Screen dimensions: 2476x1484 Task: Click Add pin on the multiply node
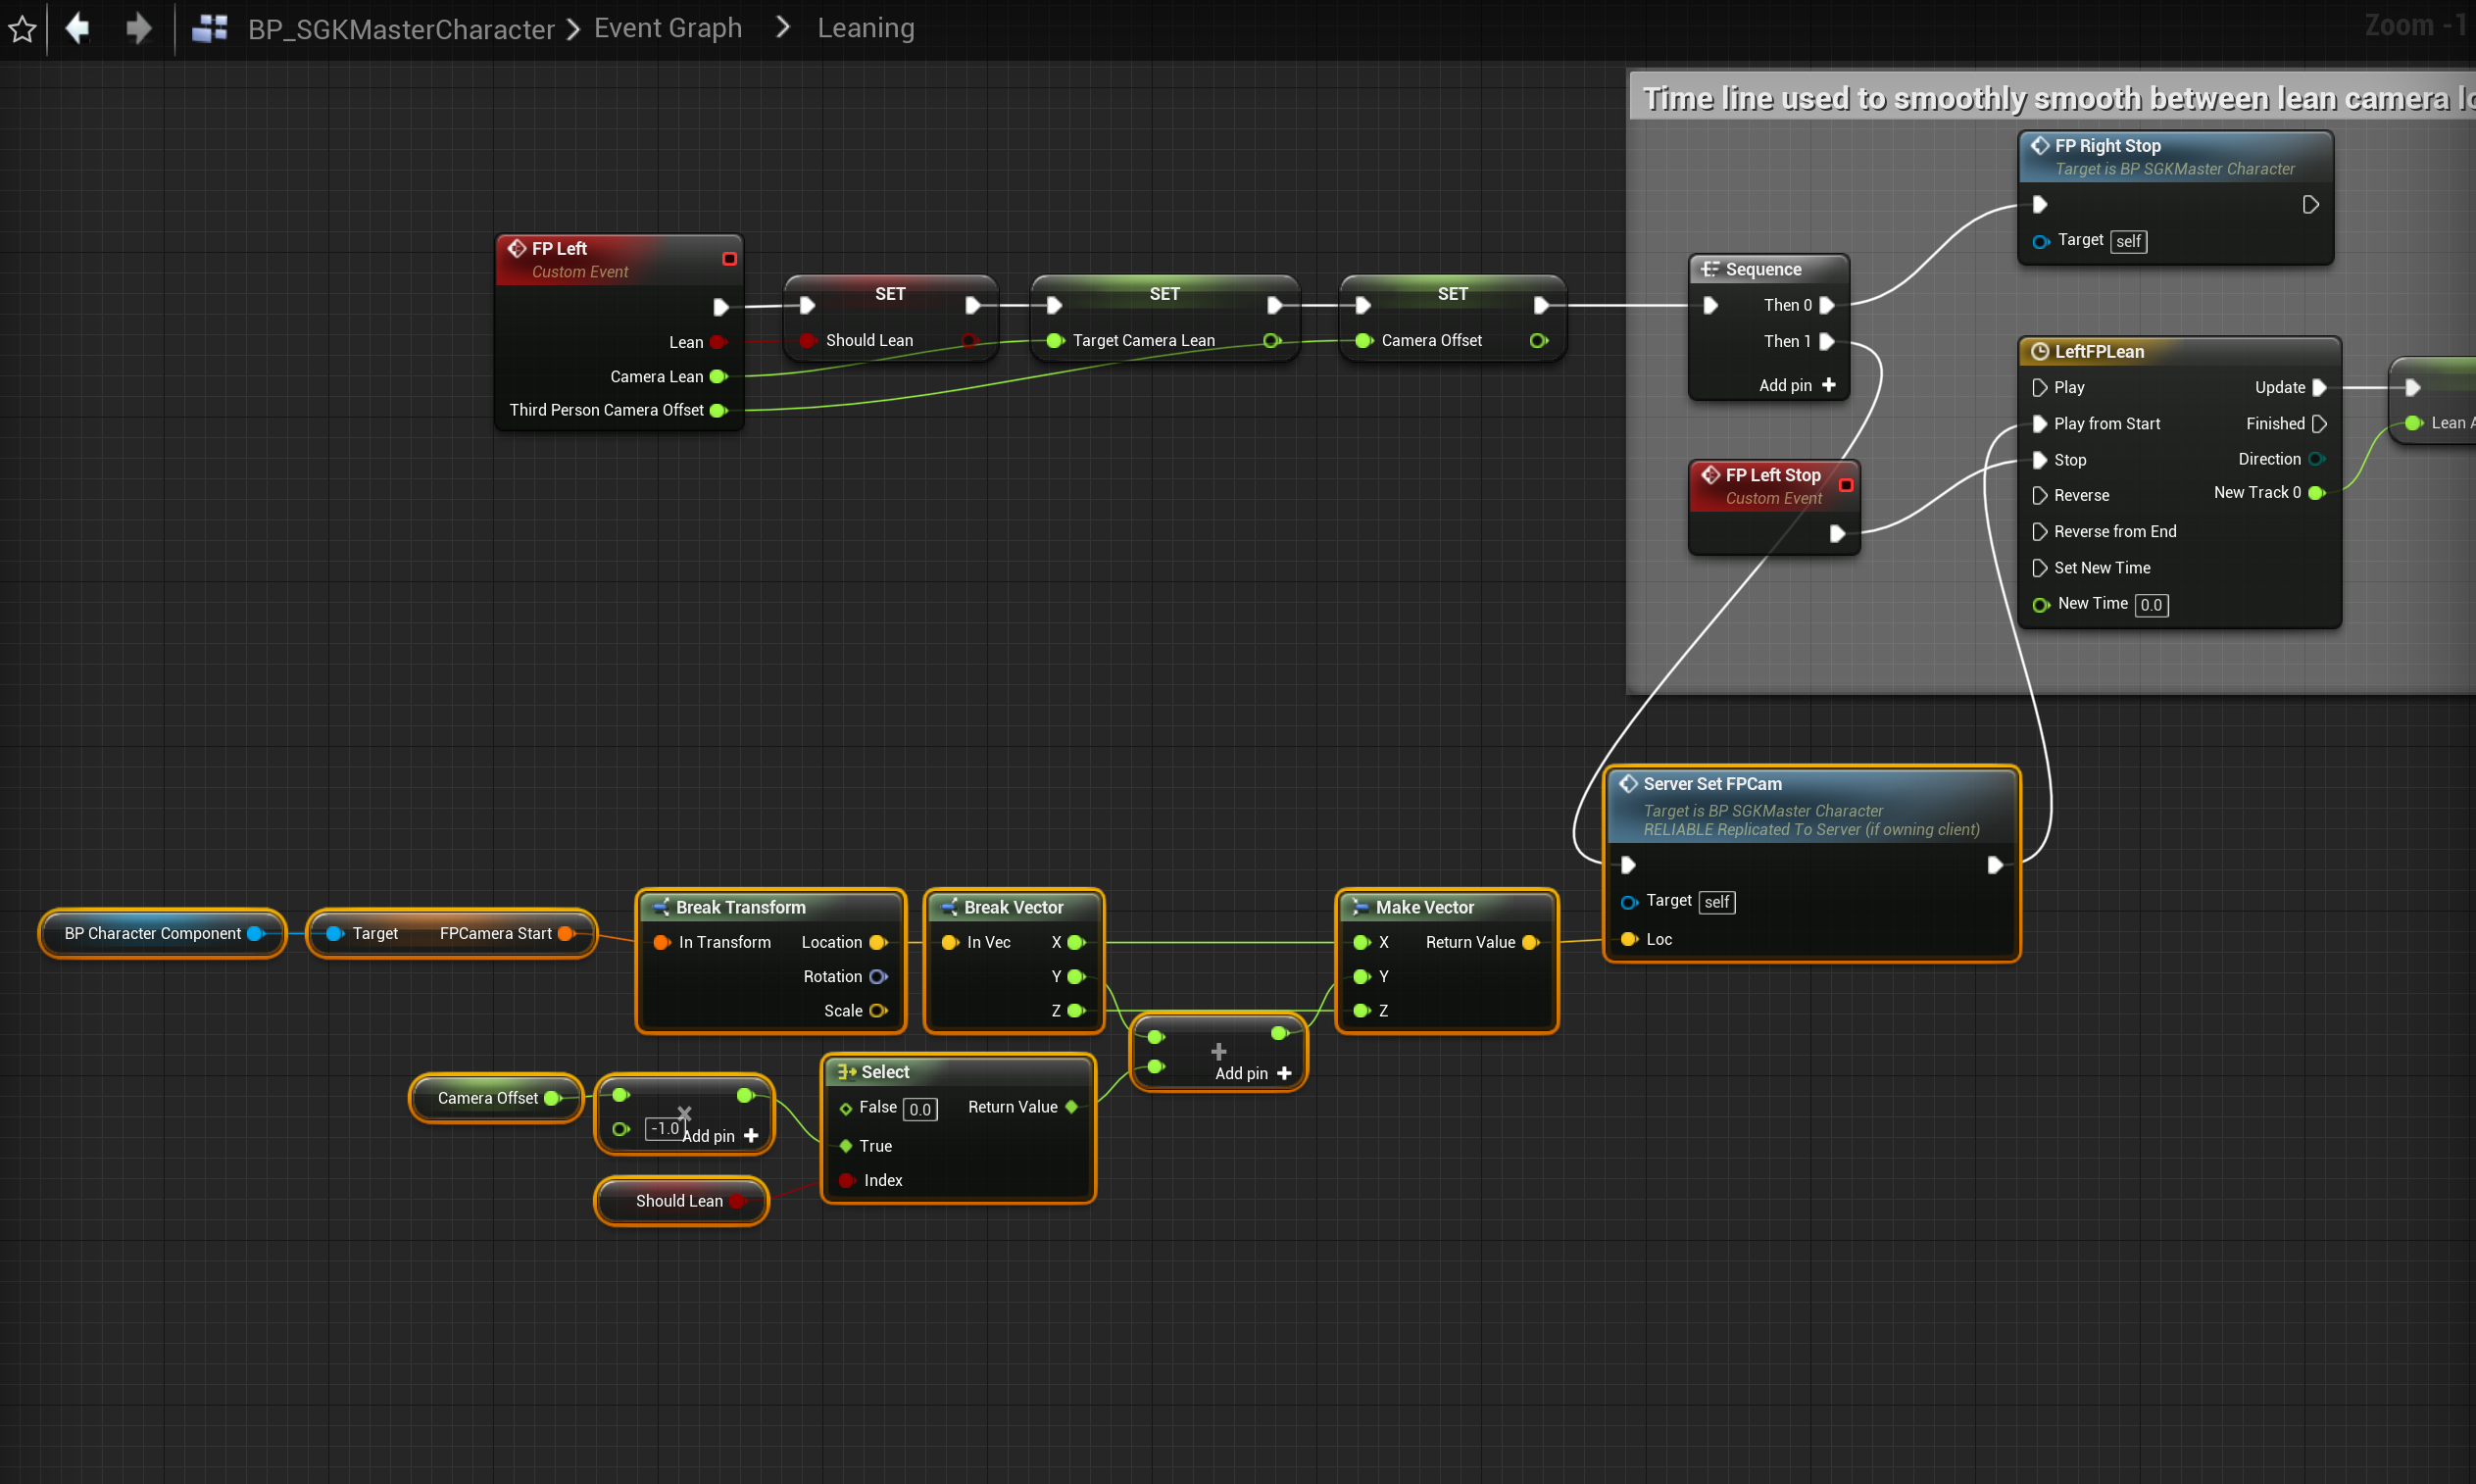coord(721,1136)
